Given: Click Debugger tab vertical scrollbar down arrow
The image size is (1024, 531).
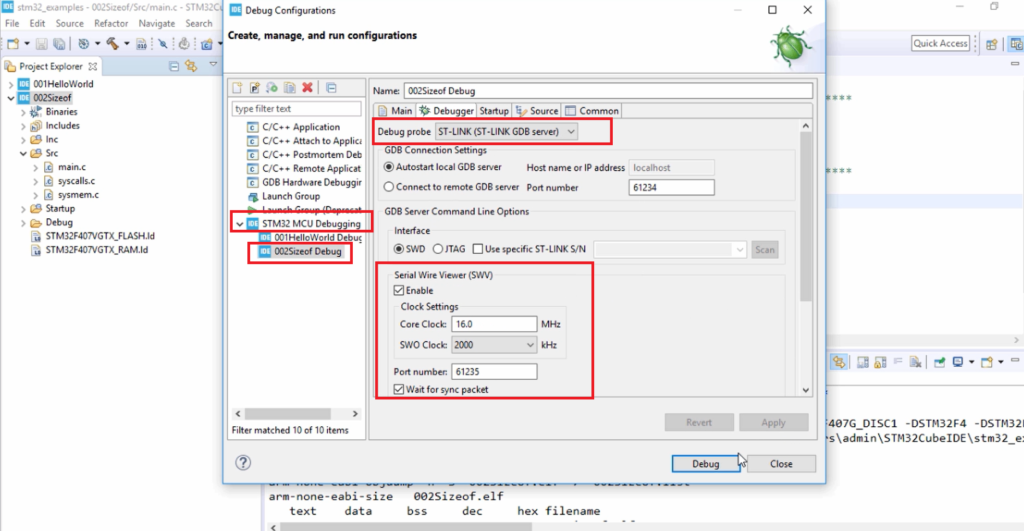Looking at the screenshot, I should coord(805,390).
